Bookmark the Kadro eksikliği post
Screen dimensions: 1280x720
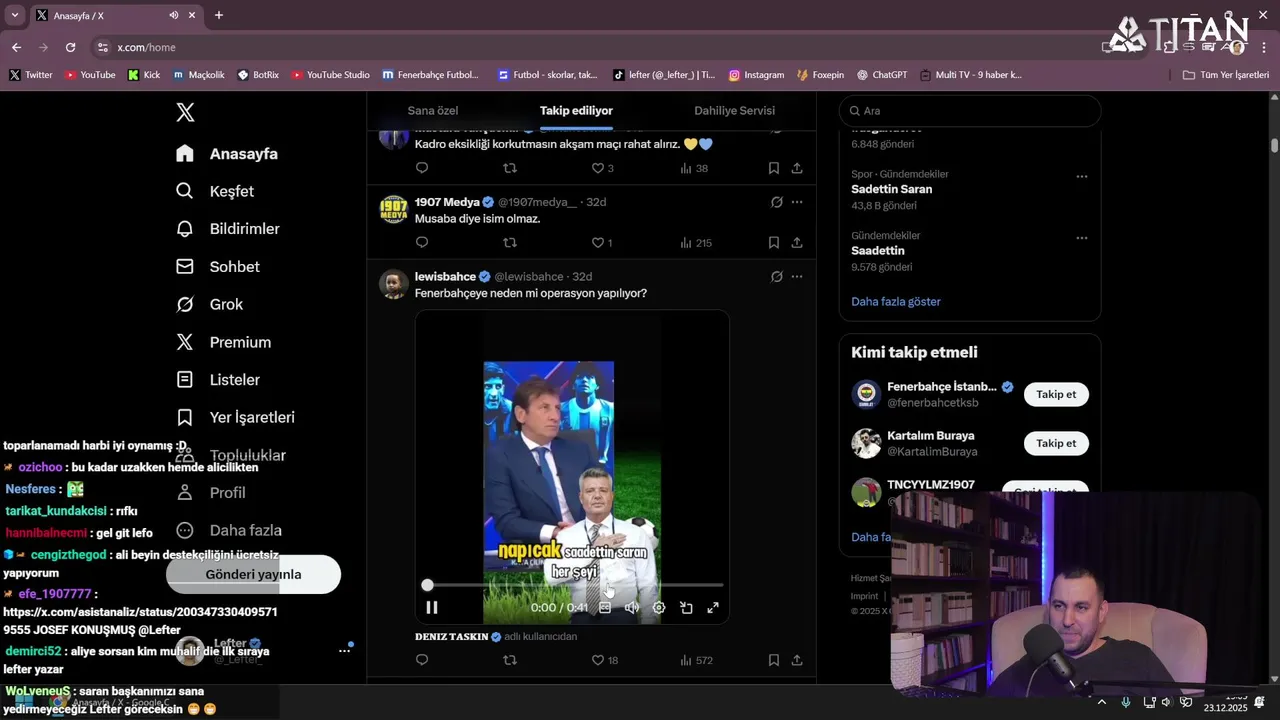tap(774, 168)
